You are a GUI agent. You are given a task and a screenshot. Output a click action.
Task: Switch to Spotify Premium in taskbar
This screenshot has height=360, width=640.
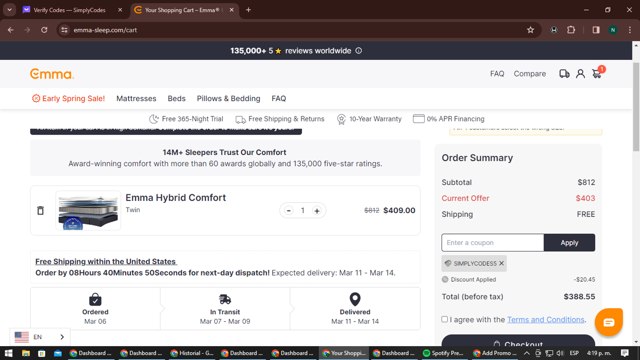pyautogui.click(x=443, y=353)
